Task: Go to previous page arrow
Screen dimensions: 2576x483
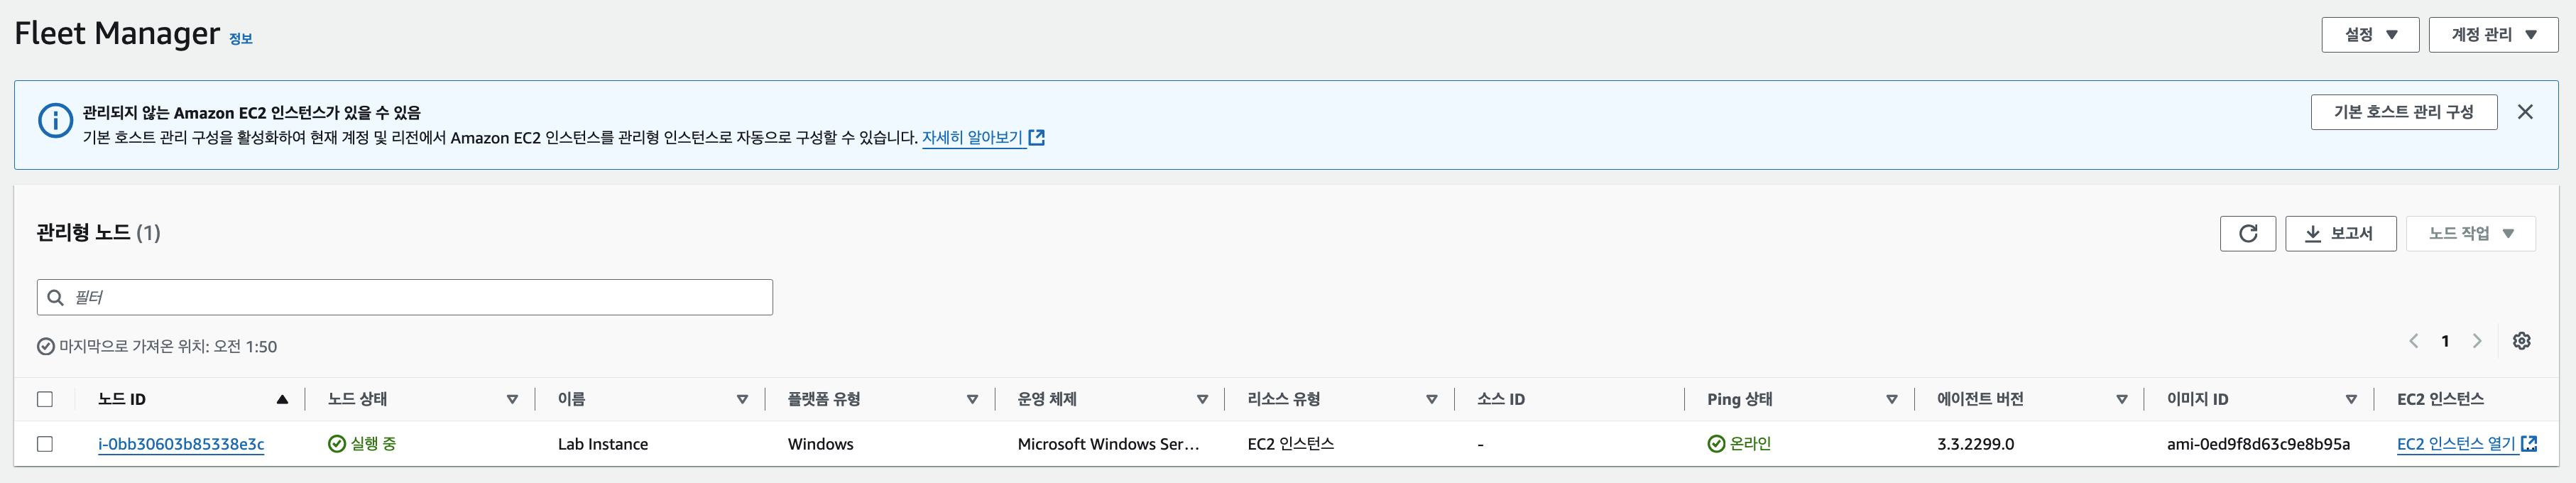Action: (x=2414, y=341)
